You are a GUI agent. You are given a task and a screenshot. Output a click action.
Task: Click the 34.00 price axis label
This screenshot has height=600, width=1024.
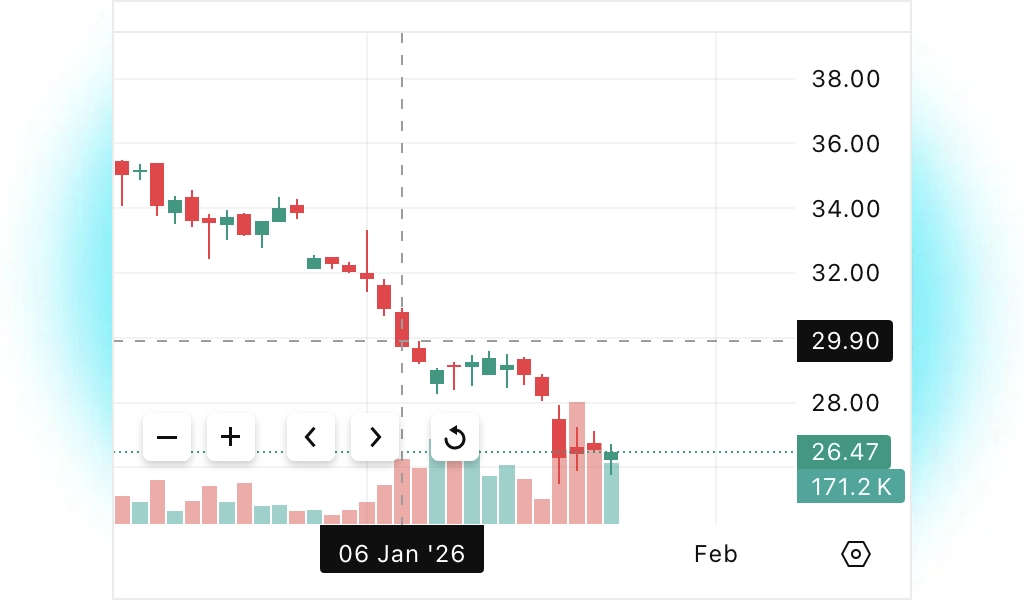tap(846, 209)
